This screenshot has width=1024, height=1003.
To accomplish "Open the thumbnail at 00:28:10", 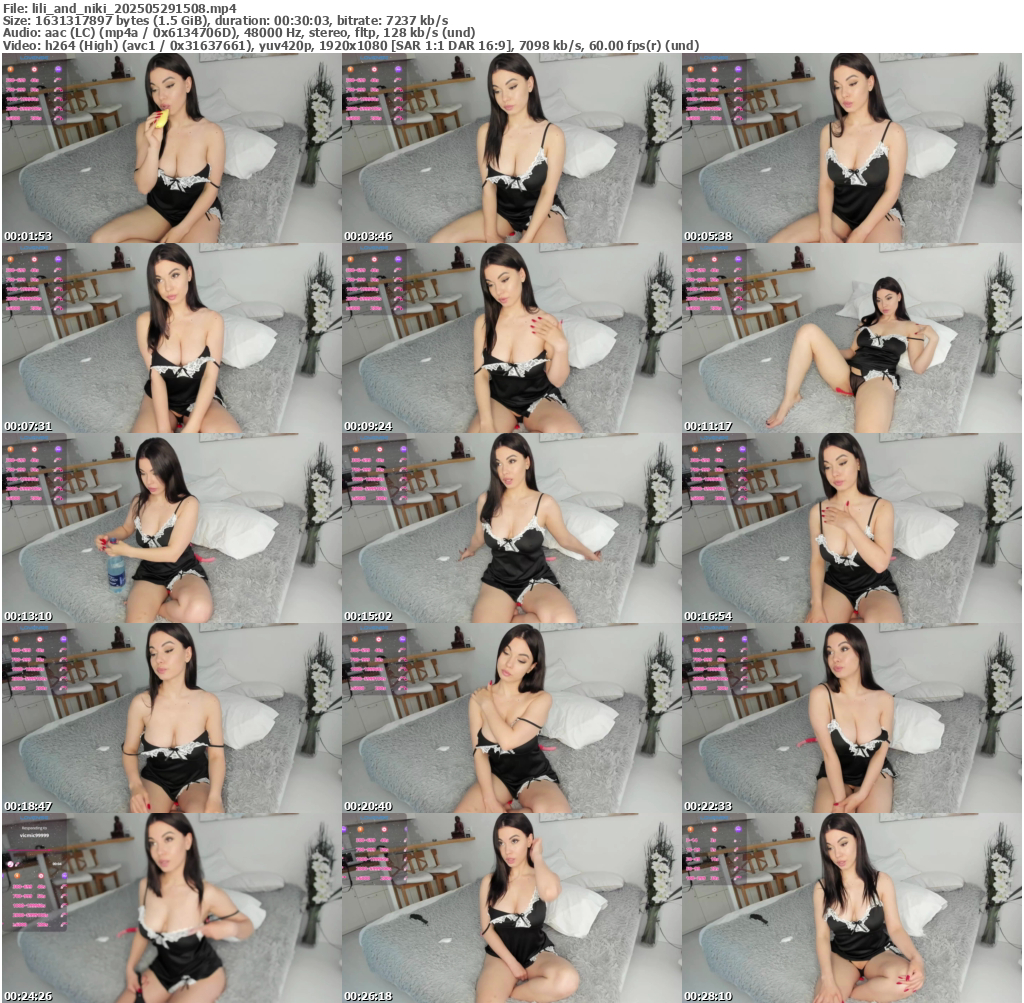I will click(x=852, y=908).
